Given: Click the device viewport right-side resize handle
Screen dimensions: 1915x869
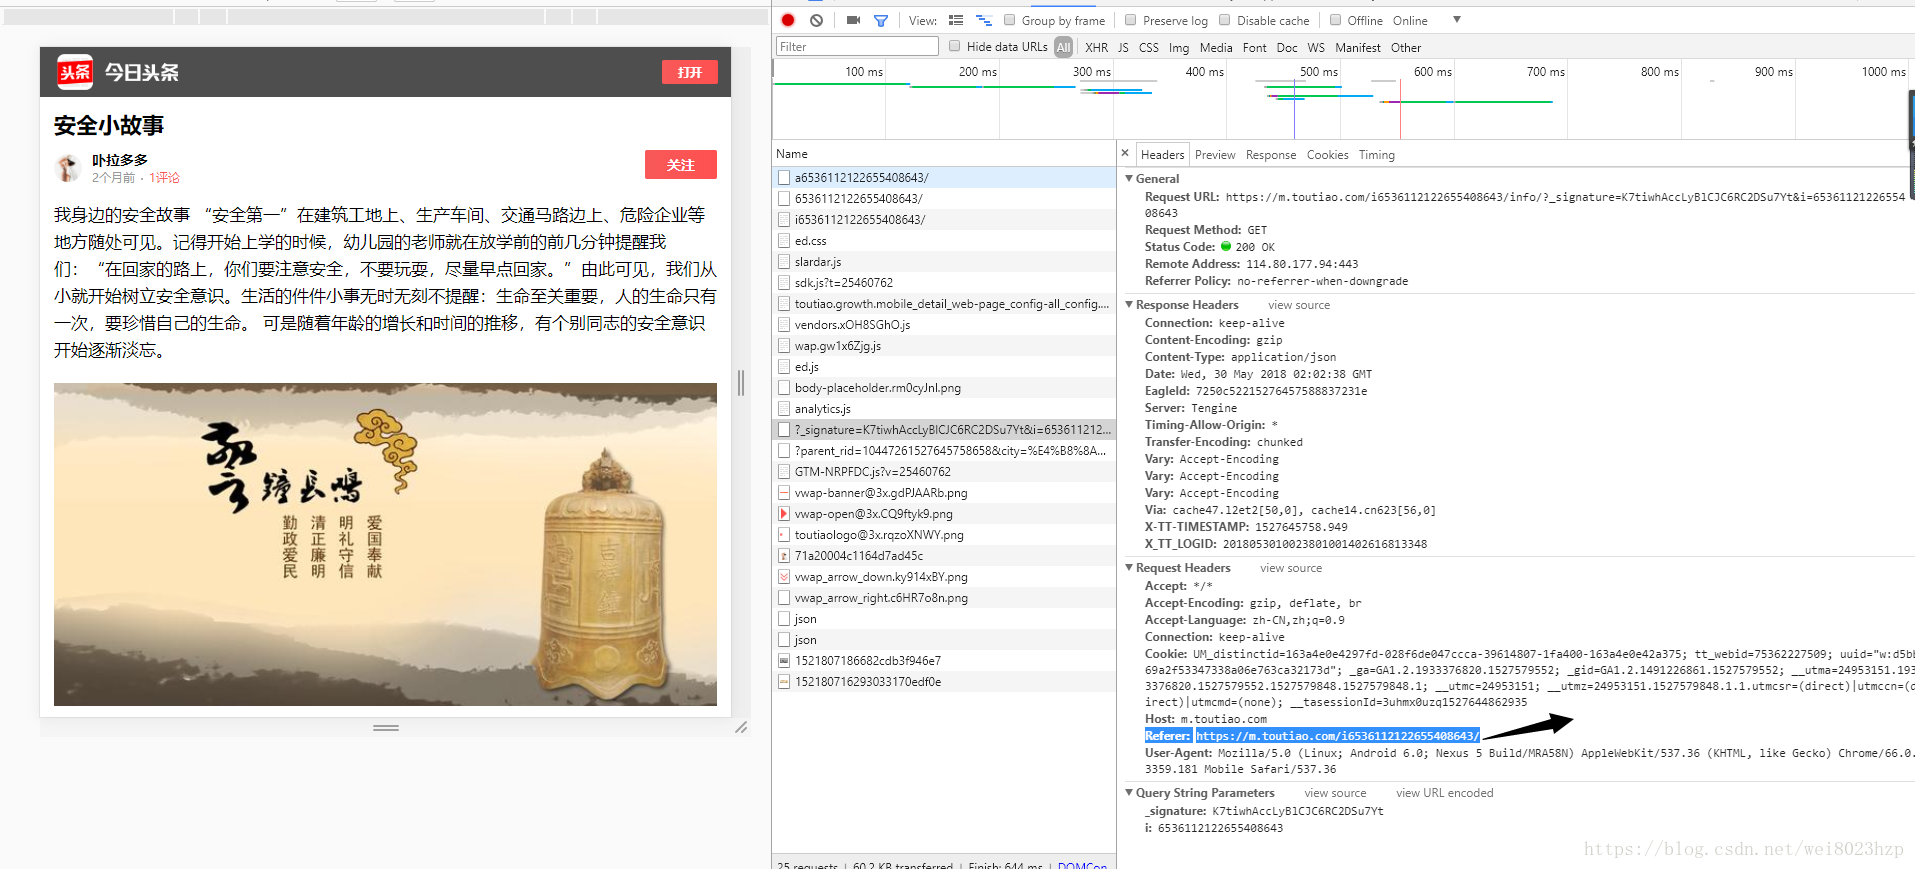Looking at the screenshot, I should (x=741, y=382).
